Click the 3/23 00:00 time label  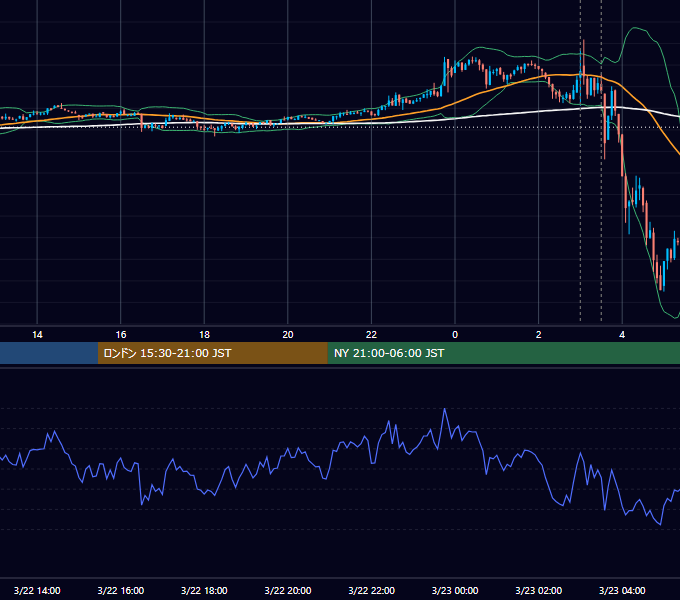pyautogui.click(x=455, y=590)
